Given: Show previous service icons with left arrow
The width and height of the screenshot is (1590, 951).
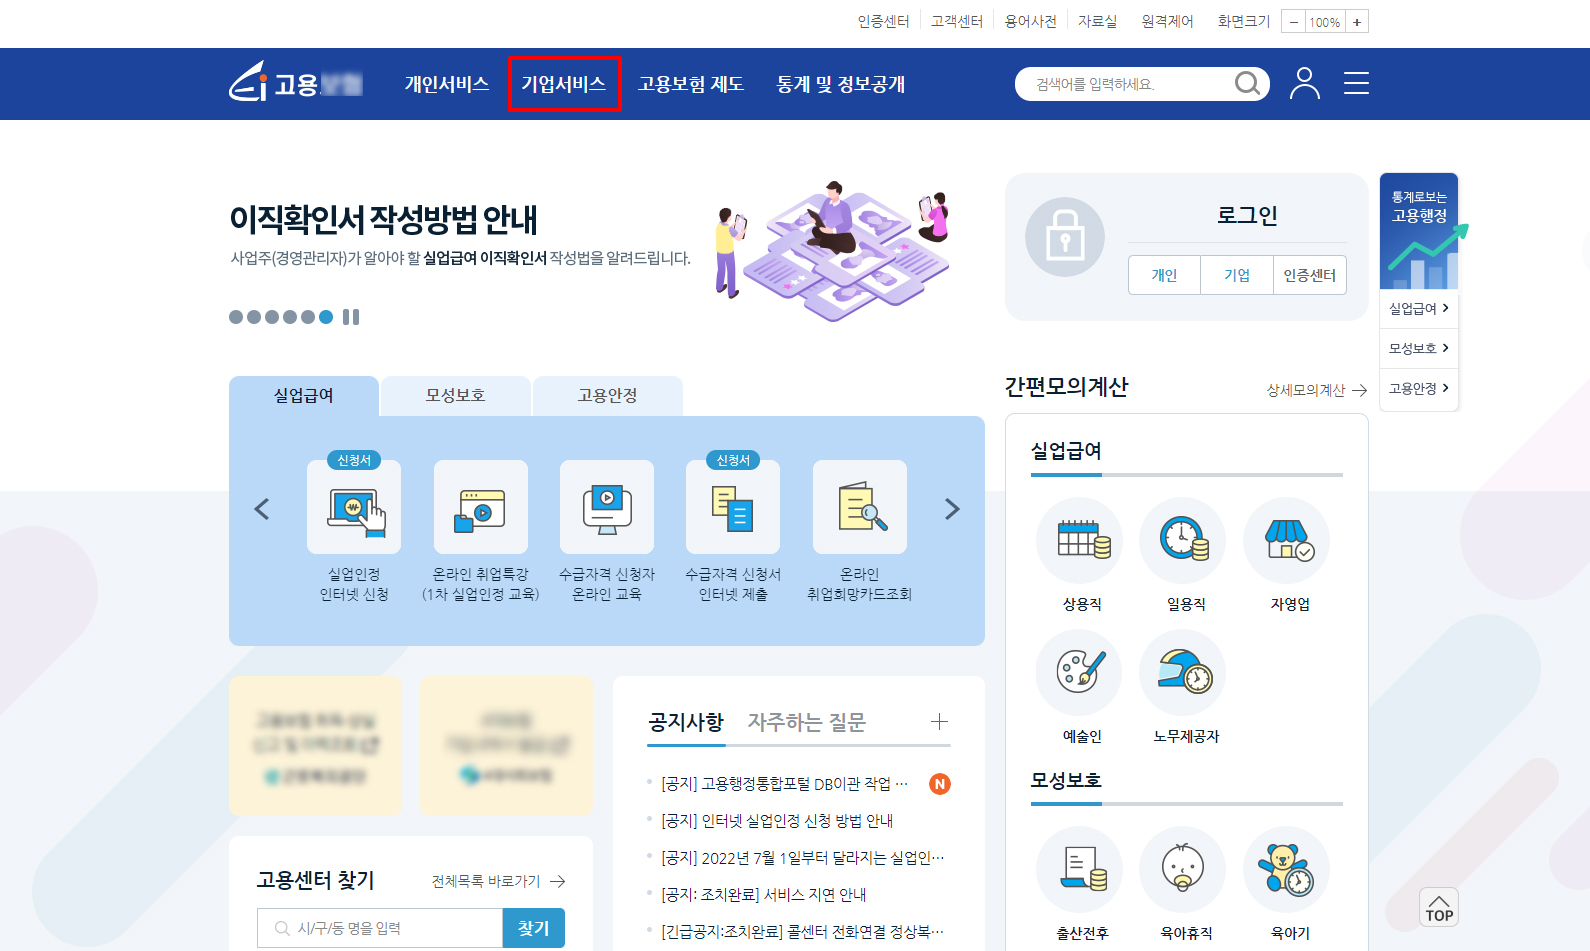Looking at the screenshot, I should click(262, 509).
